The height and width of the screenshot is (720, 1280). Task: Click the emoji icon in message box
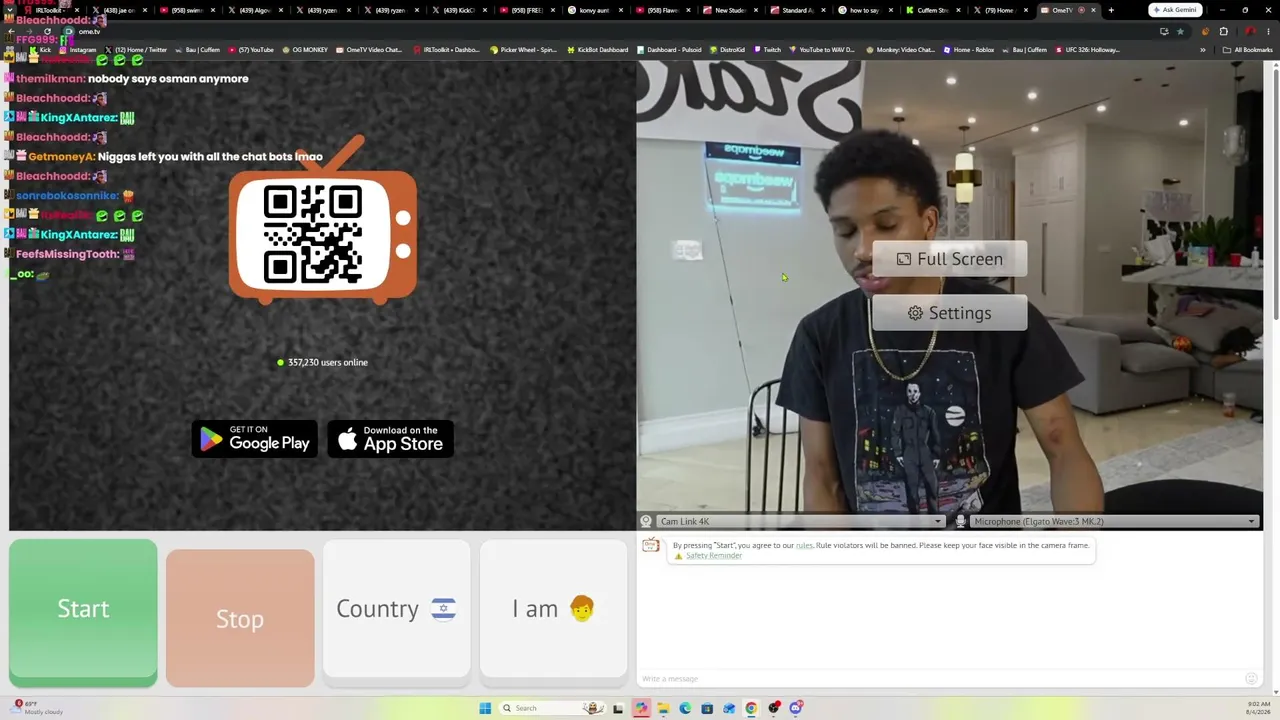pos(1251,679)
